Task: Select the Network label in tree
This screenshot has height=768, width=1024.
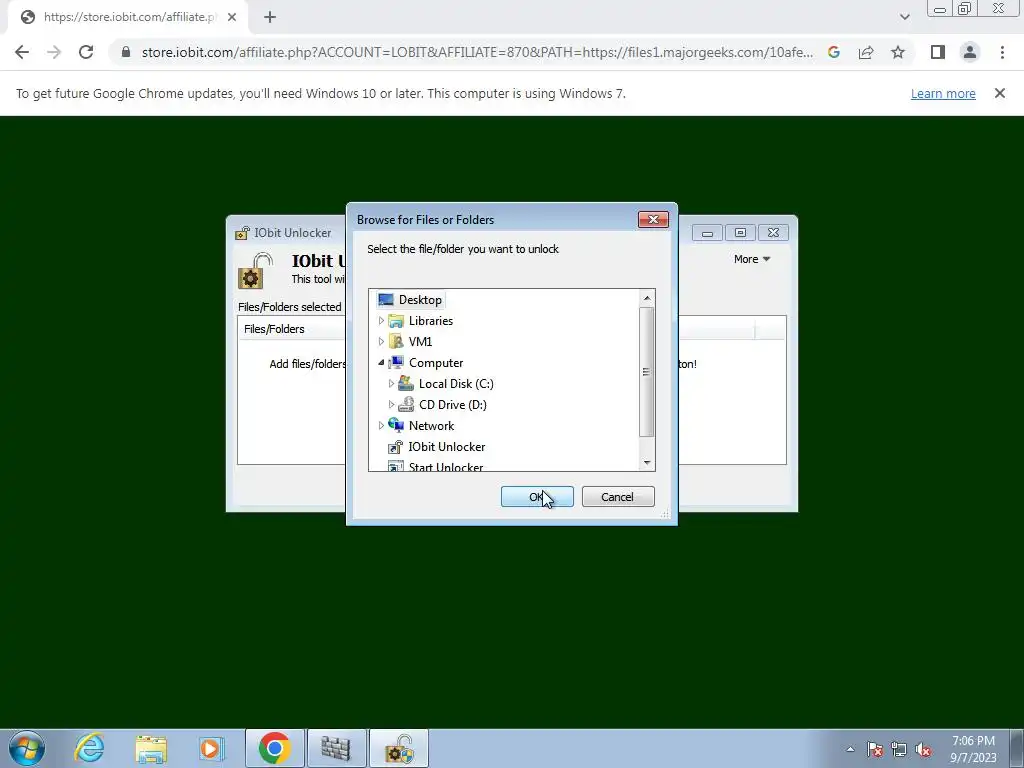Action: click(431, 425)
